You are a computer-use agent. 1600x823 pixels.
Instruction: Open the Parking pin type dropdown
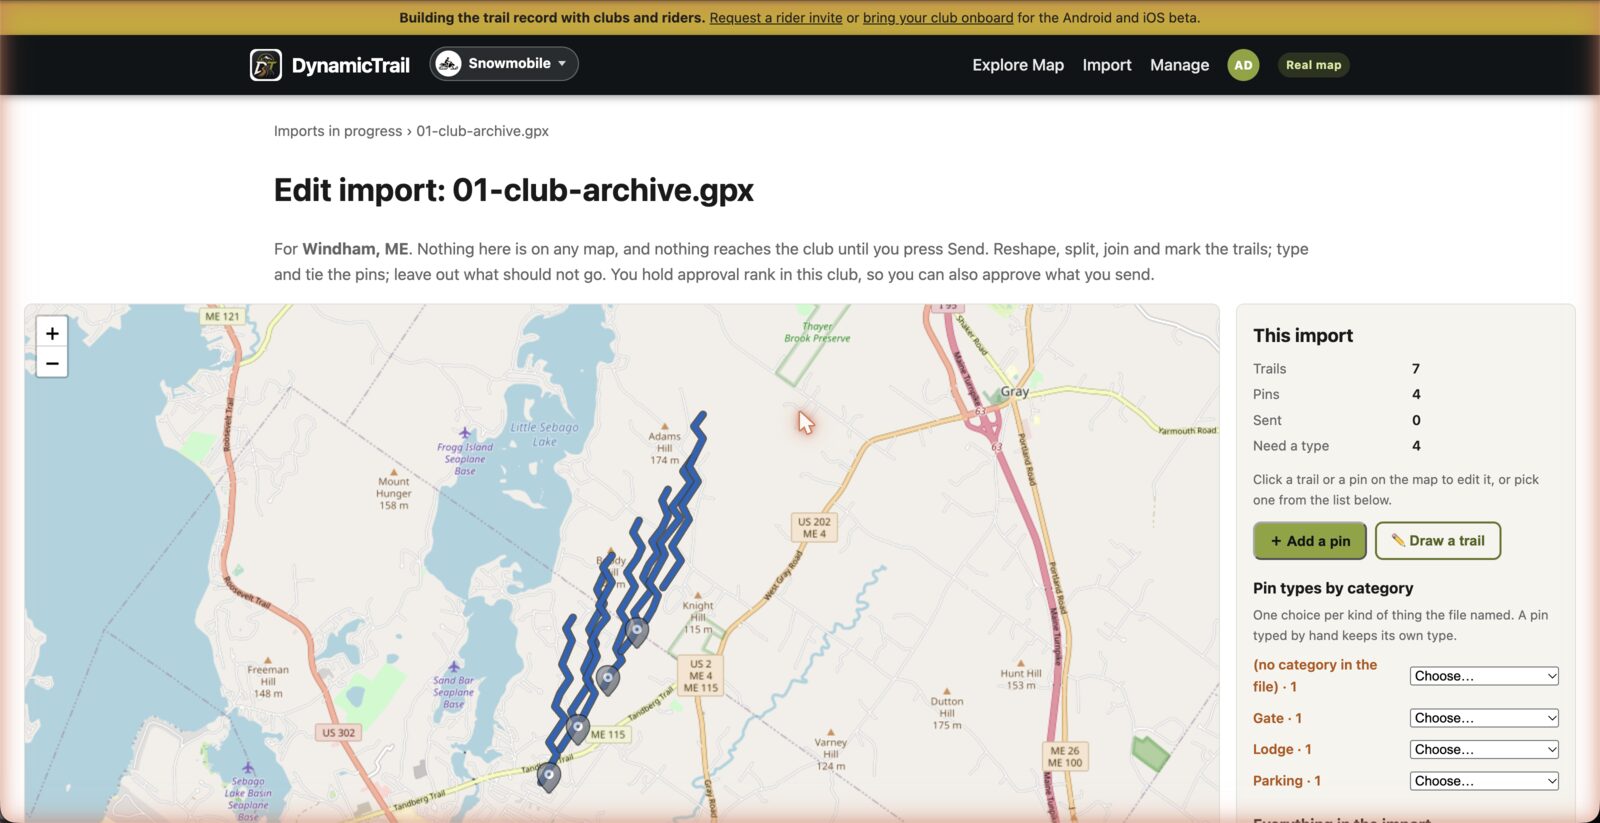1484,781
